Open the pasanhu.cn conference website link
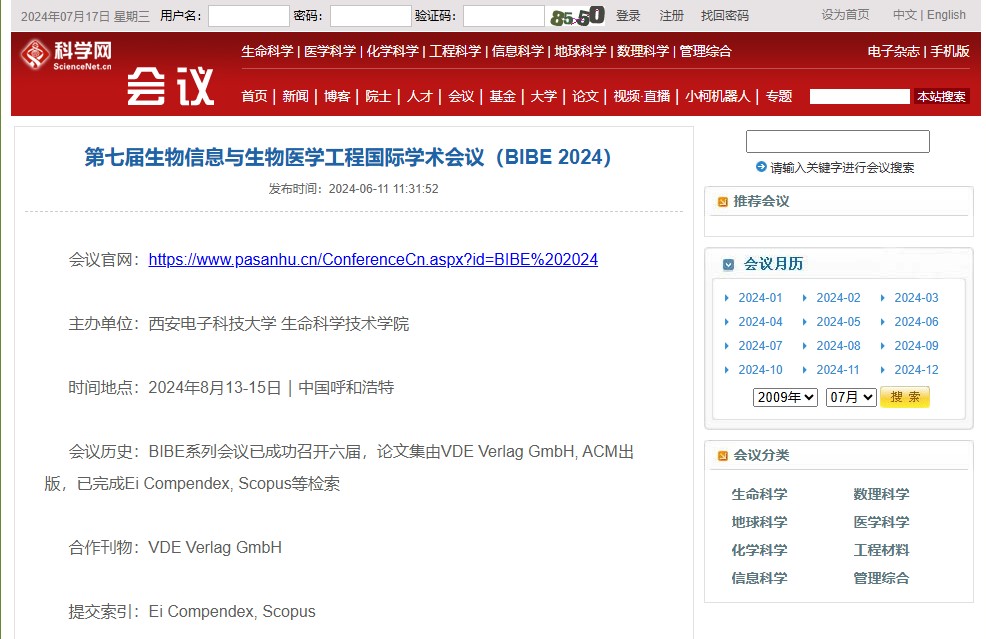Image resolution: width=986 pixels, height=639 pixels. point(373,260)
